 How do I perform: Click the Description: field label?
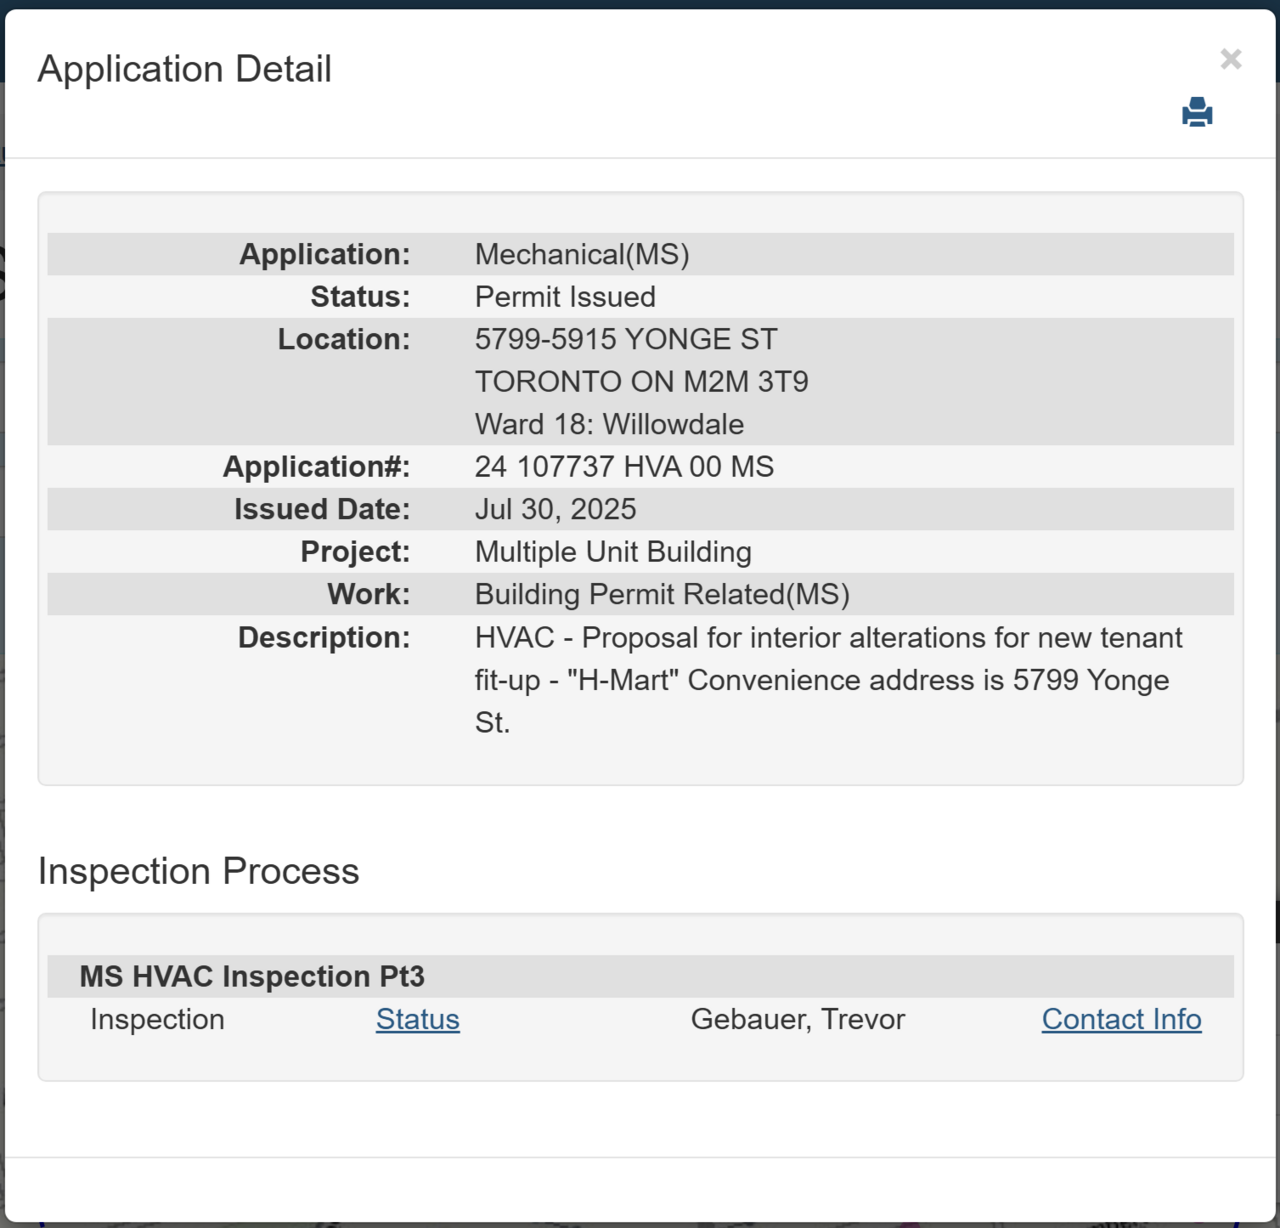324,637
